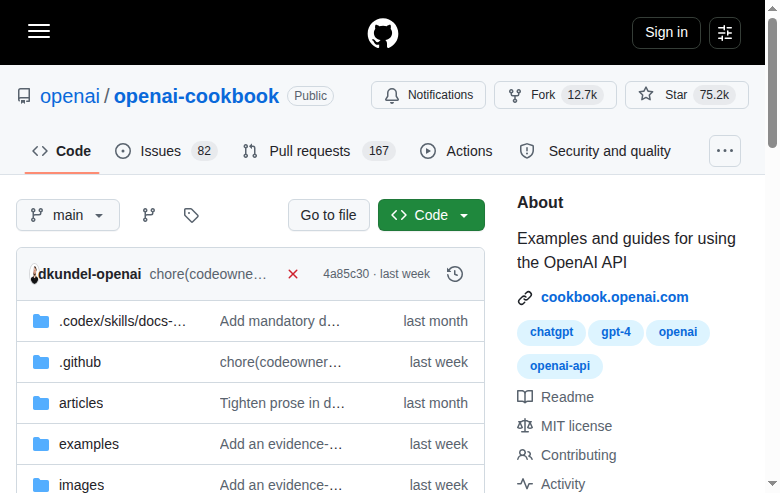
Task: Select the openai-api topic tag
Action: pyautogui.click(x=560, y=366)
